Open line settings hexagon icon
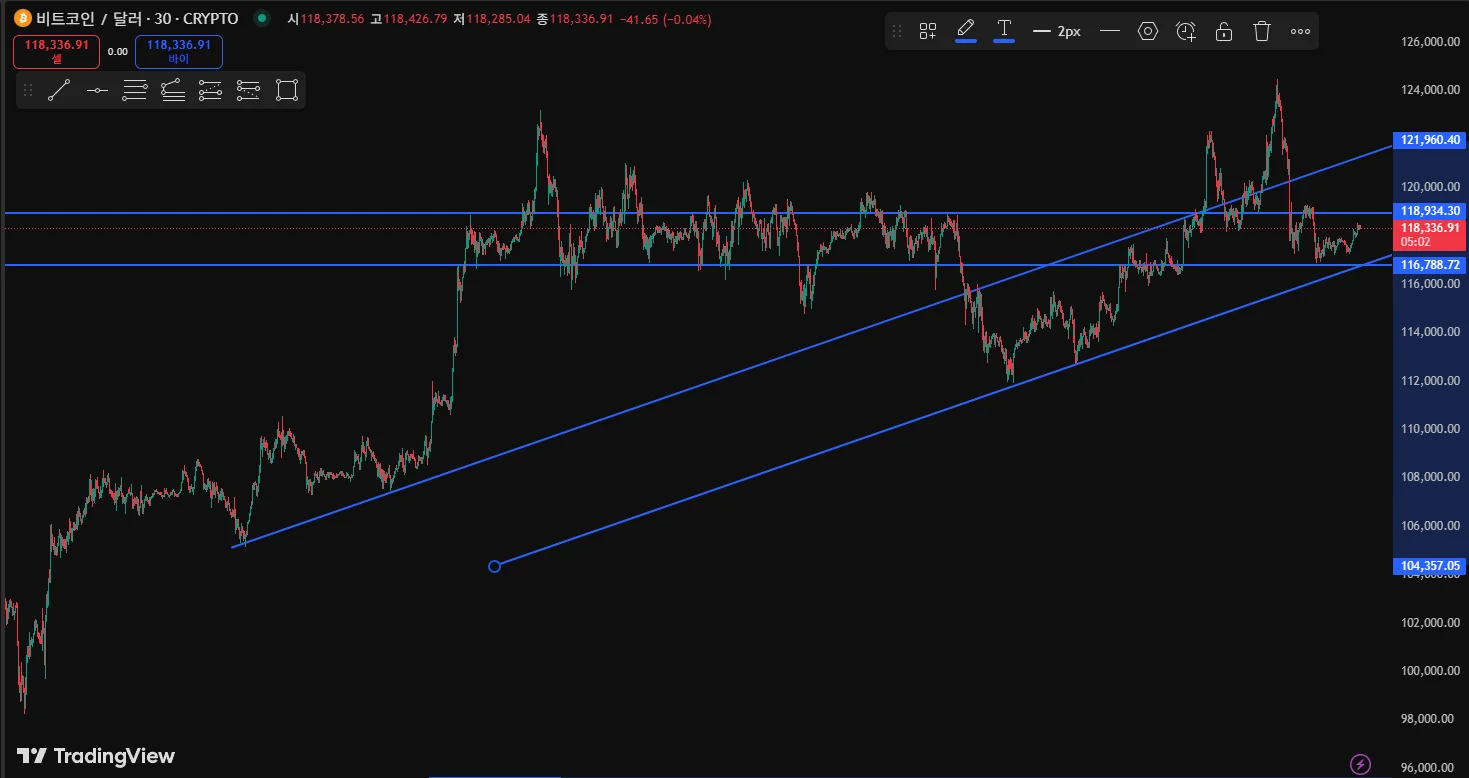This screenshot has width=1469, height=778. (1148, 31)
